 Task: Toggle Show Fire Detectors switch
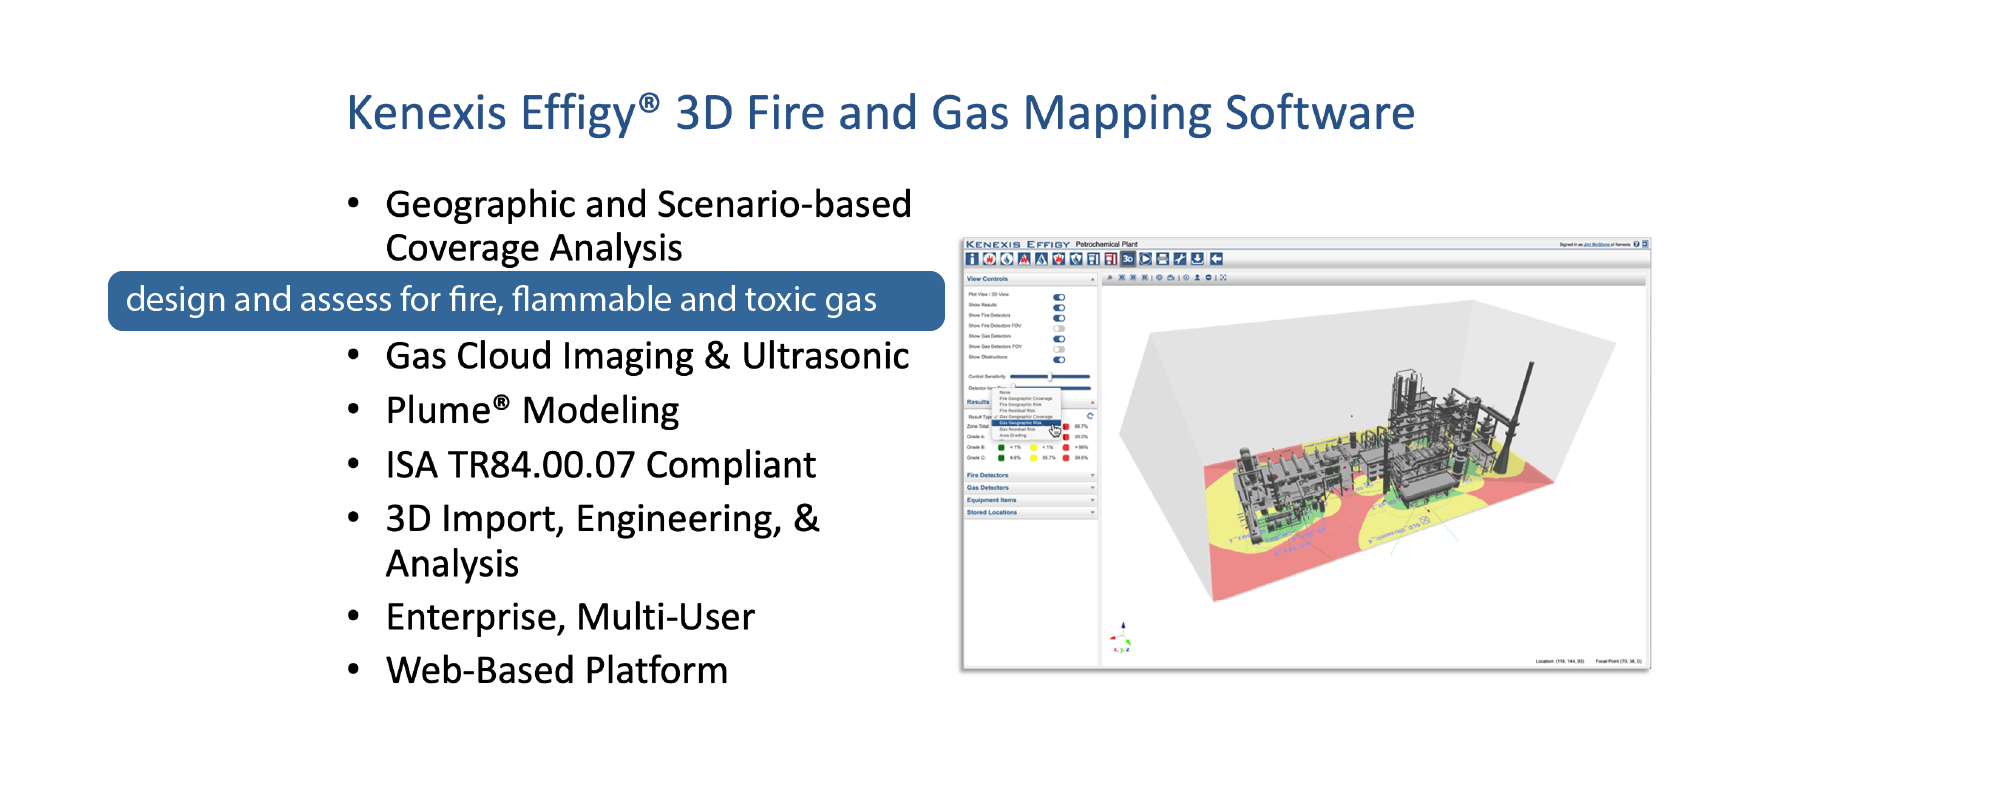[x=1059, y=318]
